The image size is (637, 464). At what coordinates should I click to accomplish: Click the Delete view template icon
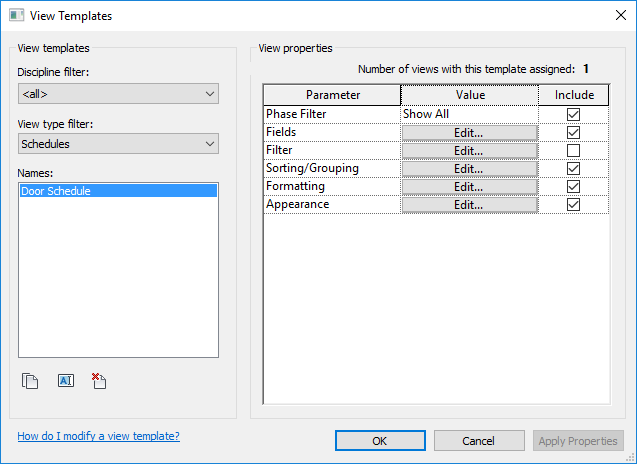98,381
